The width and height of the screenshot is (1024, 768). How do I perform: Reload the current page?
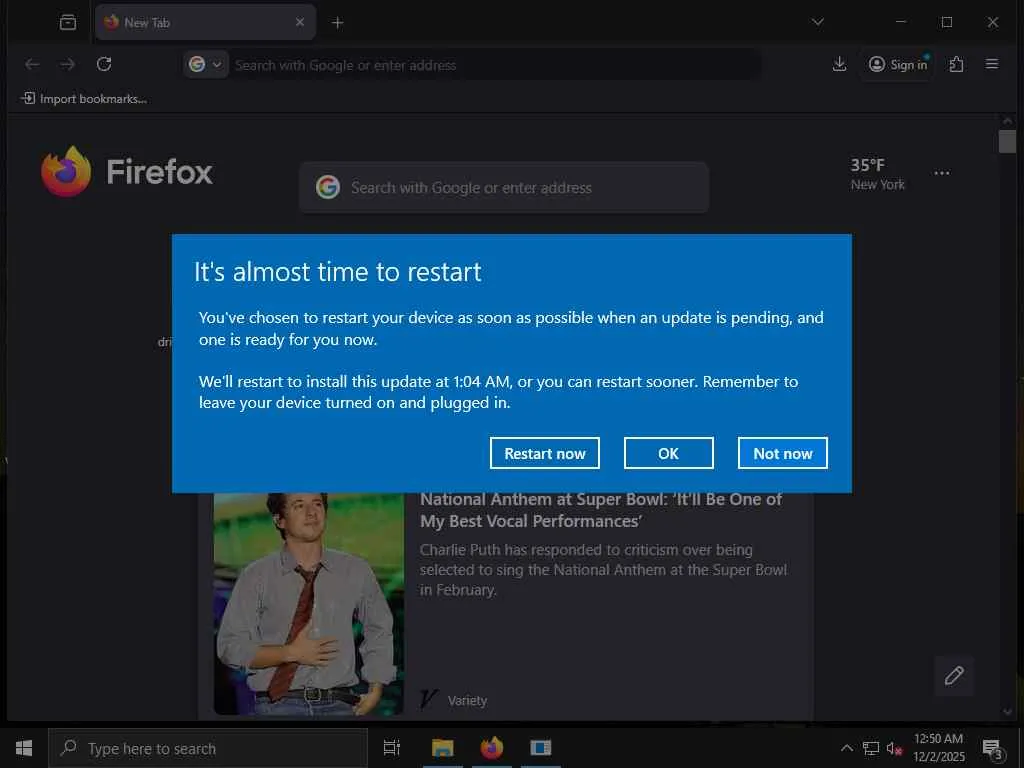tap(104, 64)
